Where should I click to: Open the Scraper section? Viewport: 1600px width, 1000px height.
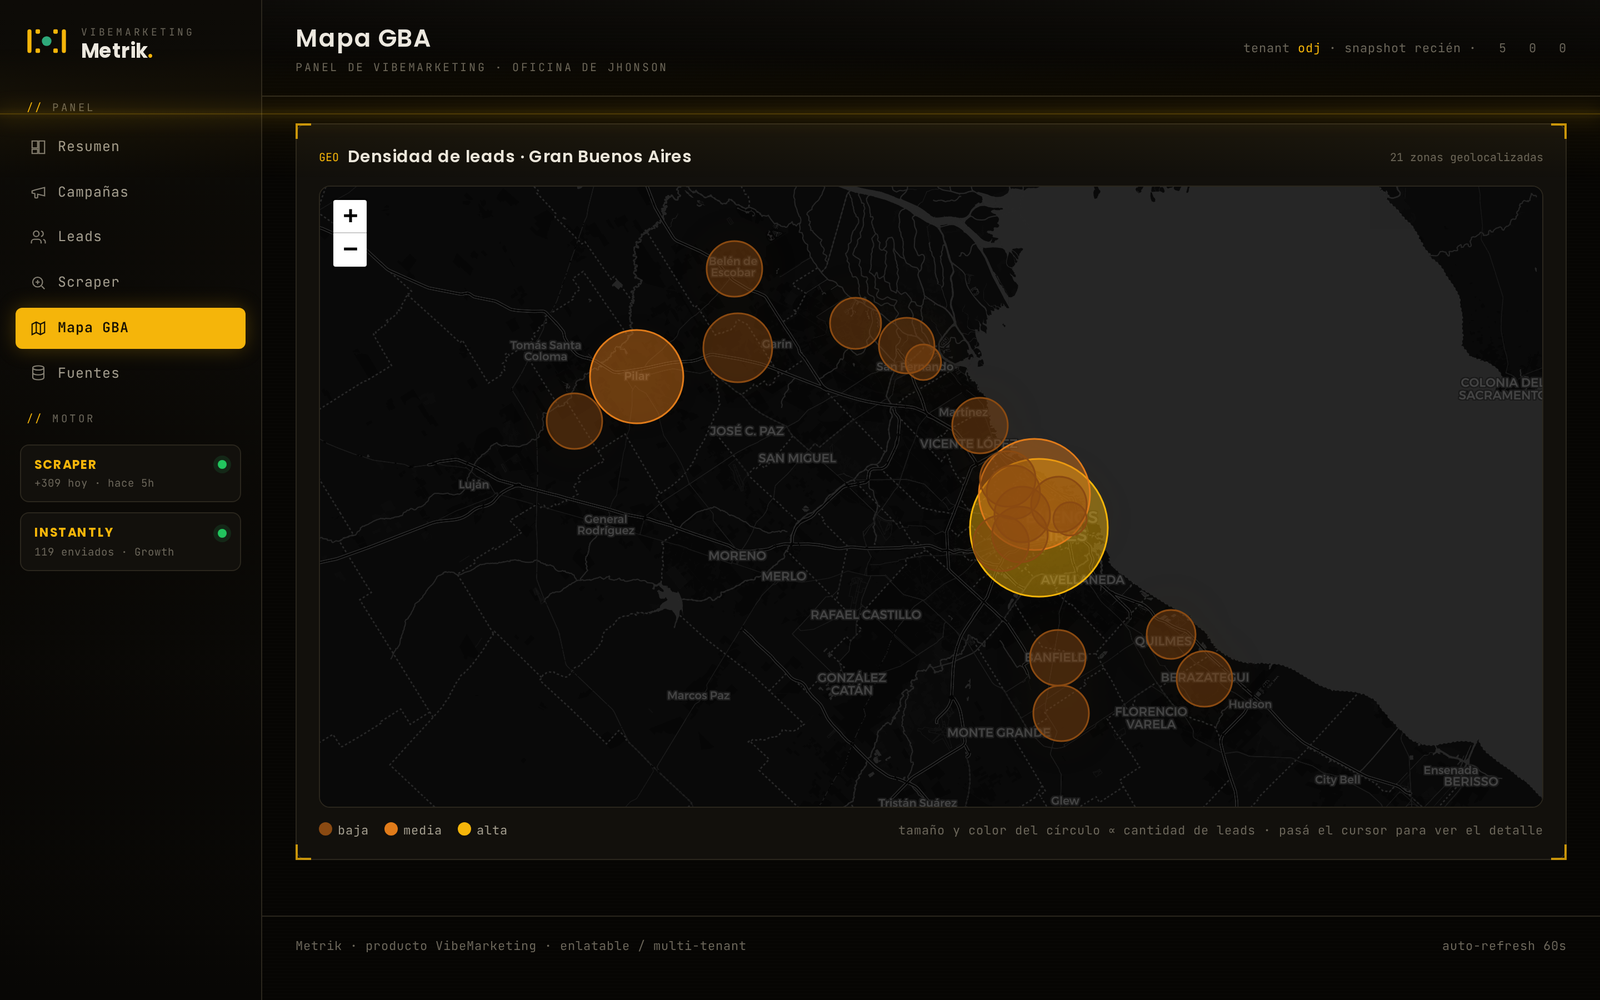(130, 282)
